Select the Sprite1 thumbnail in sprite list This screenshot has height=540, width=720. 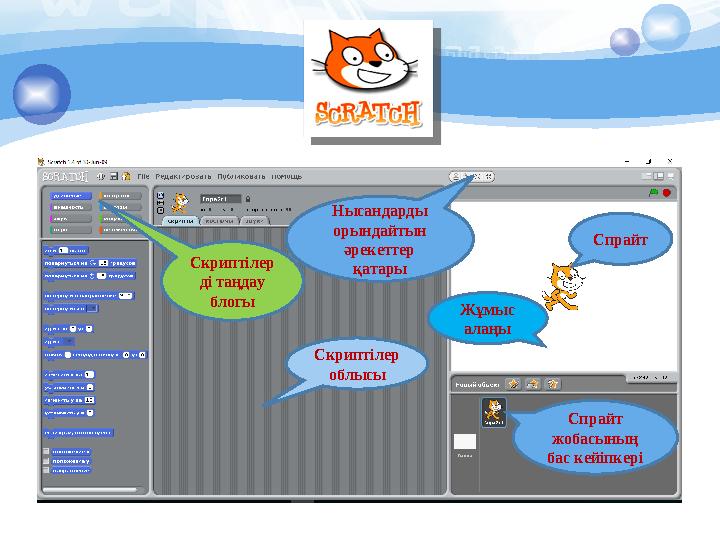494,412
